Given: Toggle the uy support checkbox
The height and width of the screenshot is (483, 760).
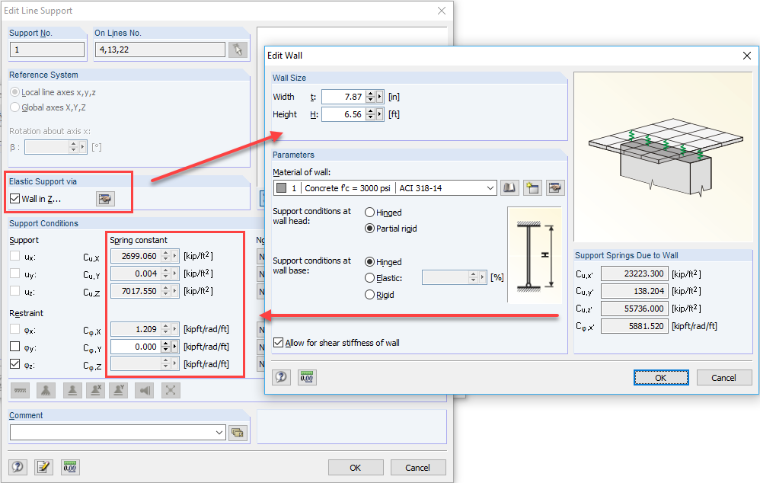Looking at the screenshot, I should coord(15,273).
